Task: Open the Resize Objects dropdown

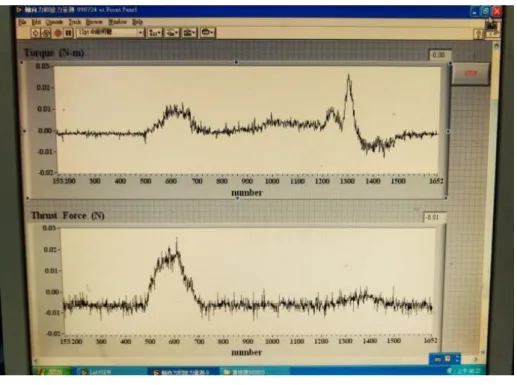Action: click(x=189, y=33)
